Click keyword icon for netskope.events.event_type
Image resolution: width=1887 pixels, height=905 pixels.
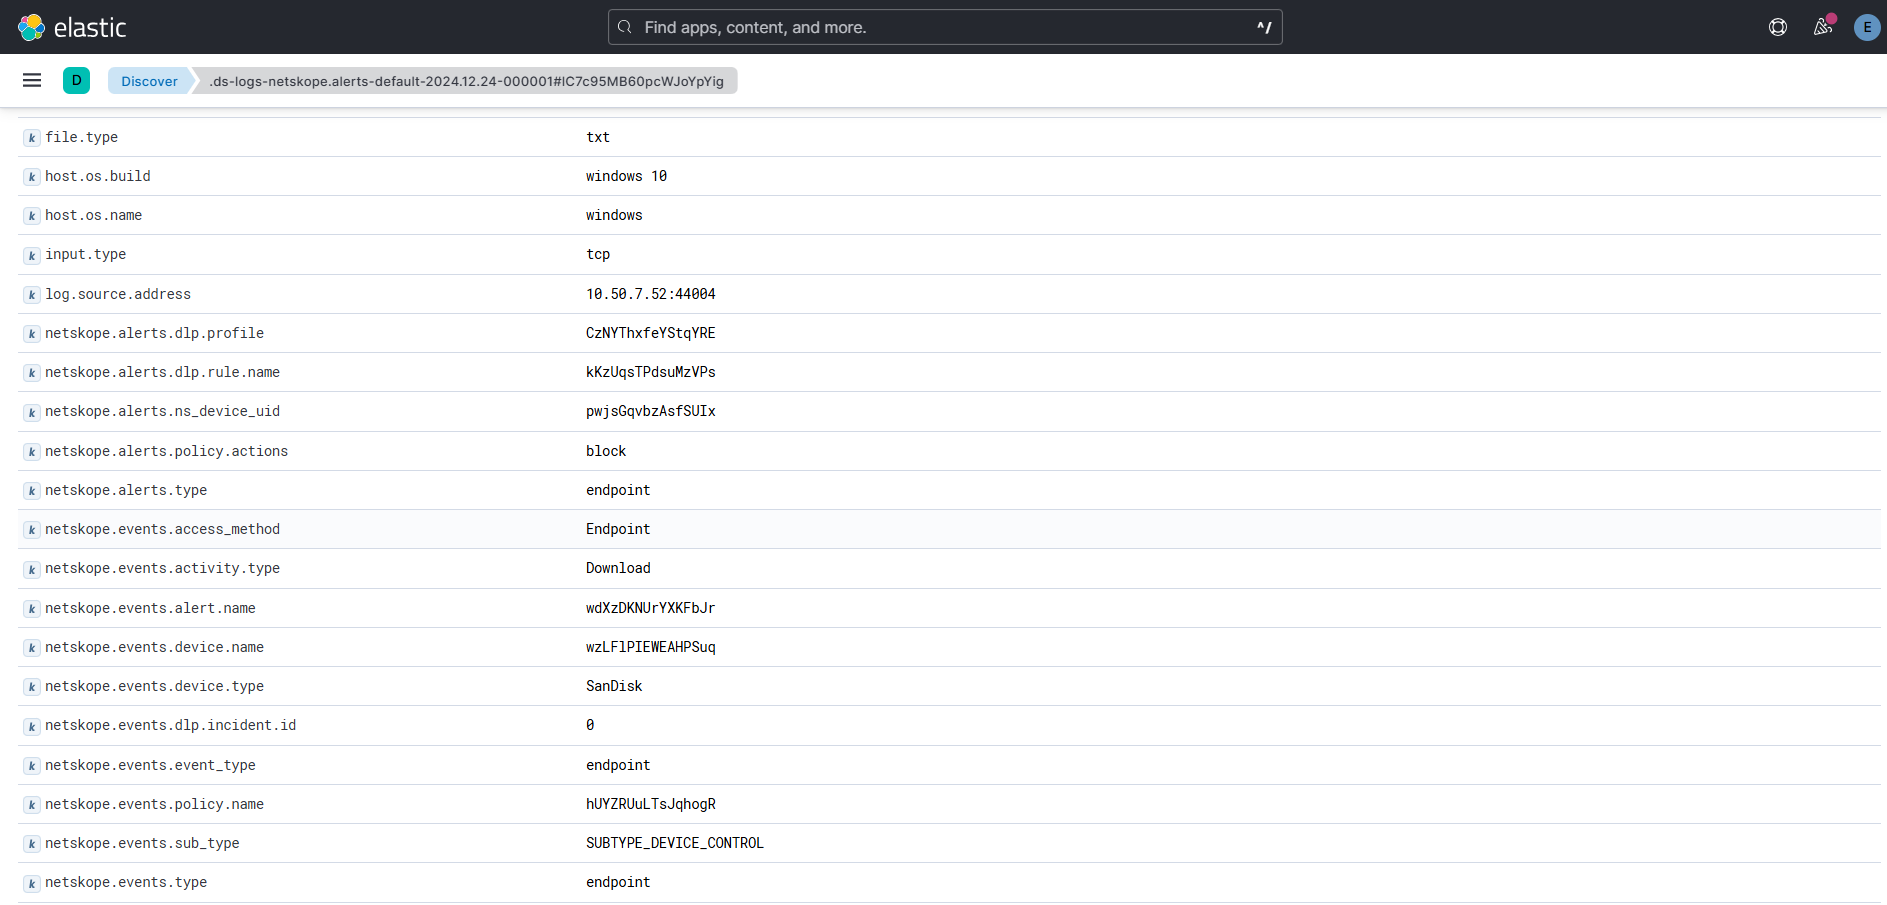32,766
